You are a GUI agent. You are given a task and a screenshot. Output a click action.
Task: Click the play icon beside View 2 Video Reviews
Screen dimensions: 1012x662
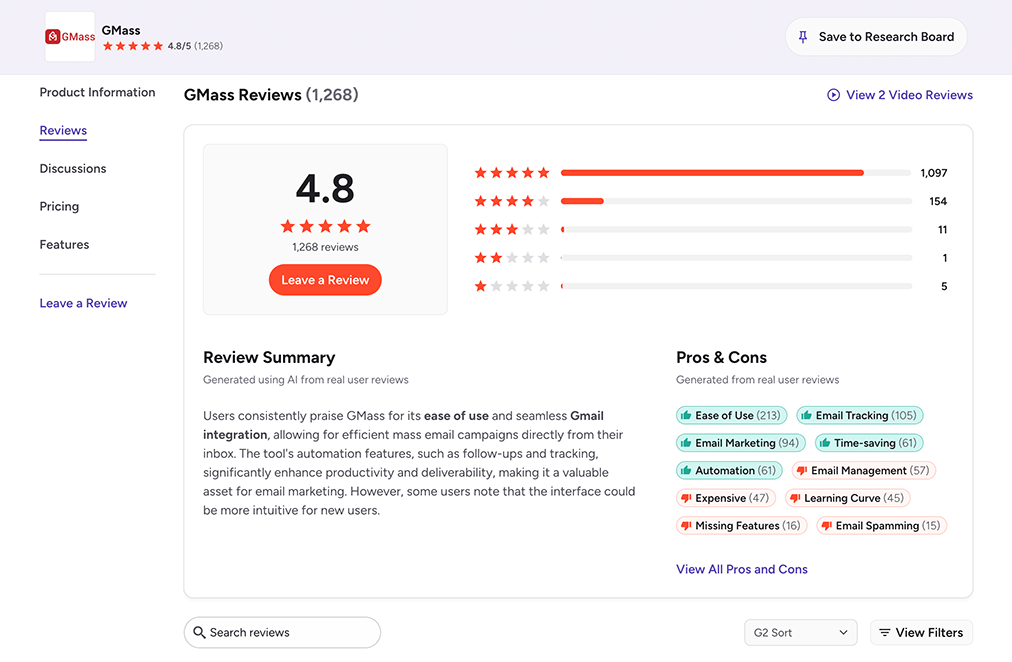click(833, 95)
